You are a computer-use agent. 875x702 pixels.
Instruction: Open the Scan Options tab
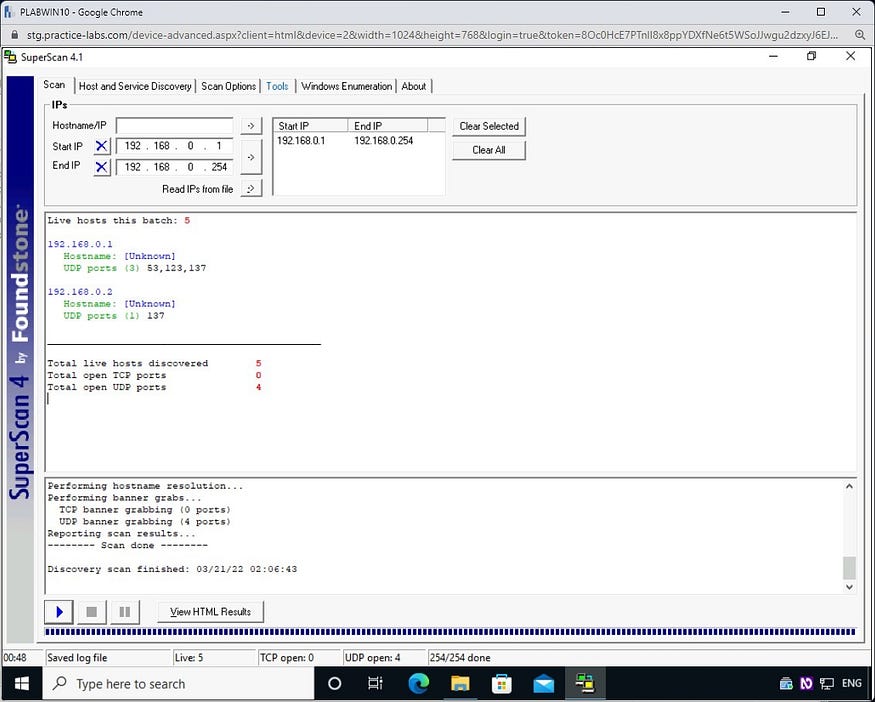pos(228,86)
